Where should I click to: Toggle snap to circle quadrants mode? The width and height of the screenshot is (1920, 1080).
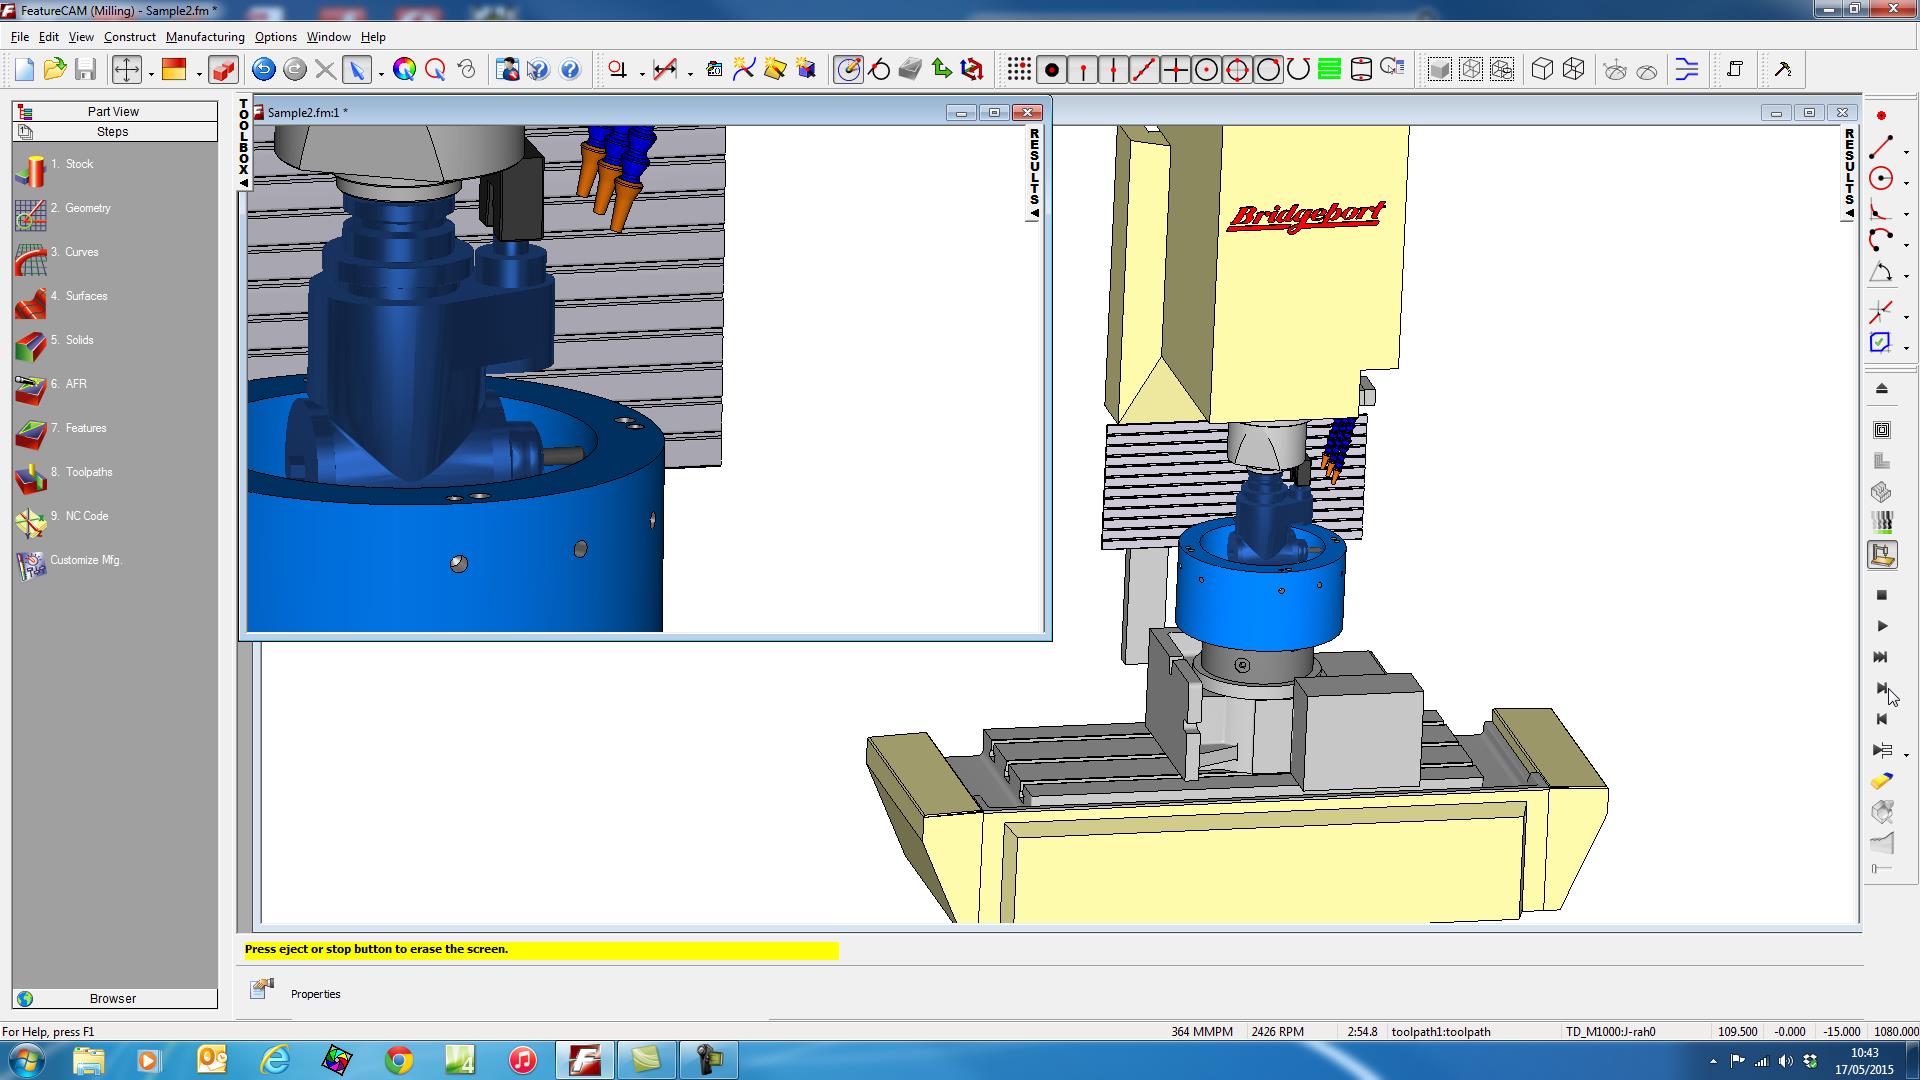tap(1237, 70)
